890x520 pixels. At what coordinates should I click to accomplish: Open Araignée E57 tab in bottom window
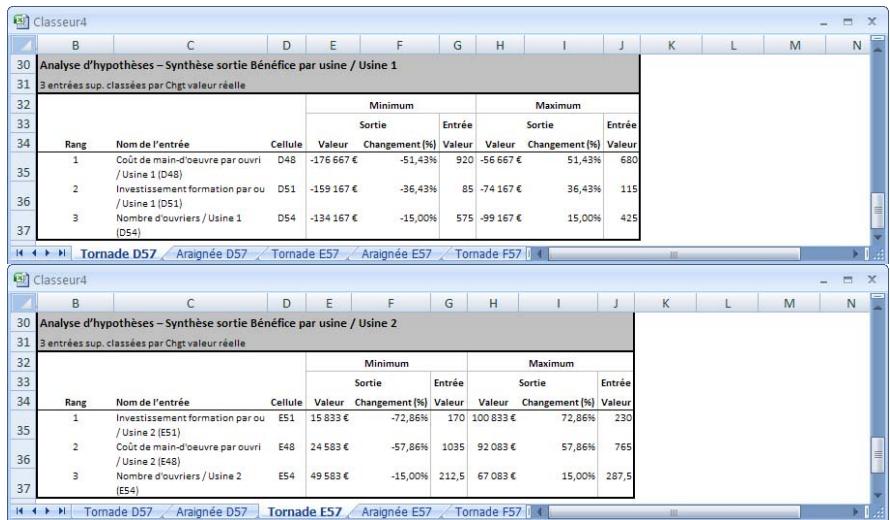click(x=396, y=511)
